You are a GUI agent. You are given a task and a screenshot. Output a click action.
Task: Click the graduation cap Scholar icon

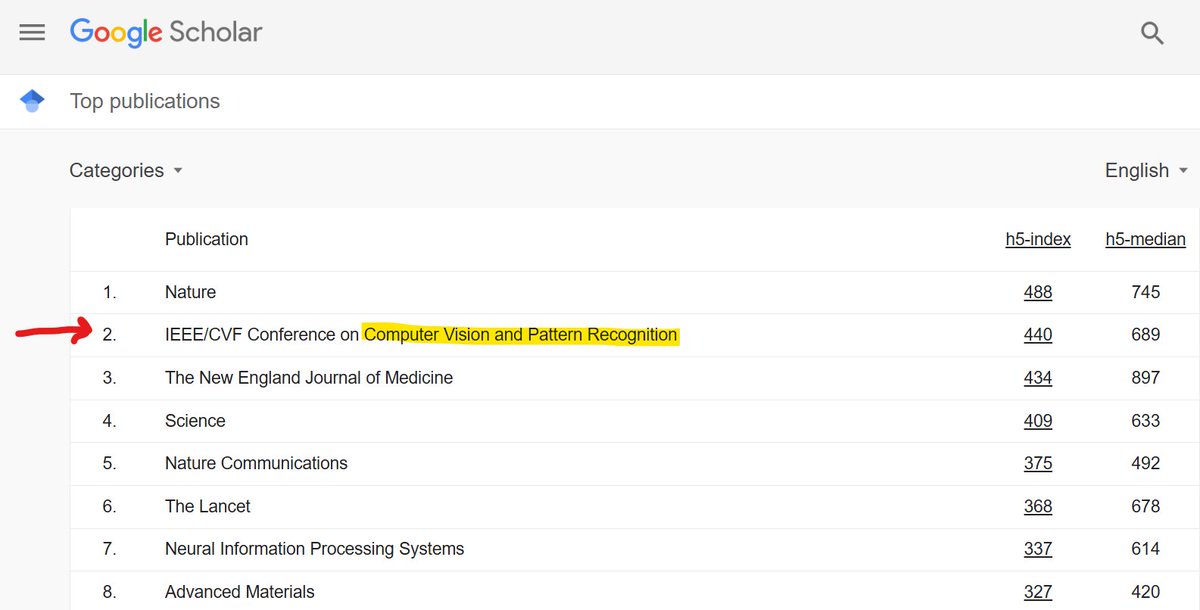32,101
